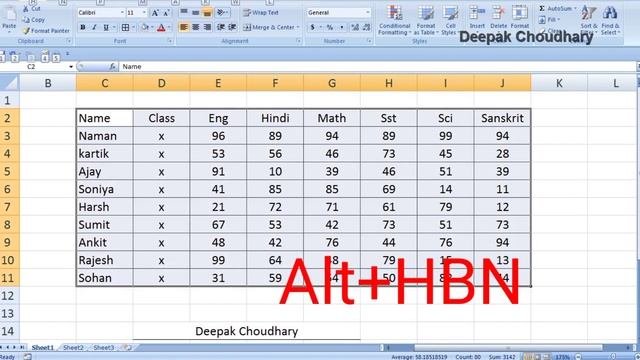Click the Increase Decimal icon
Screen dimensions: 640x360
355,27
